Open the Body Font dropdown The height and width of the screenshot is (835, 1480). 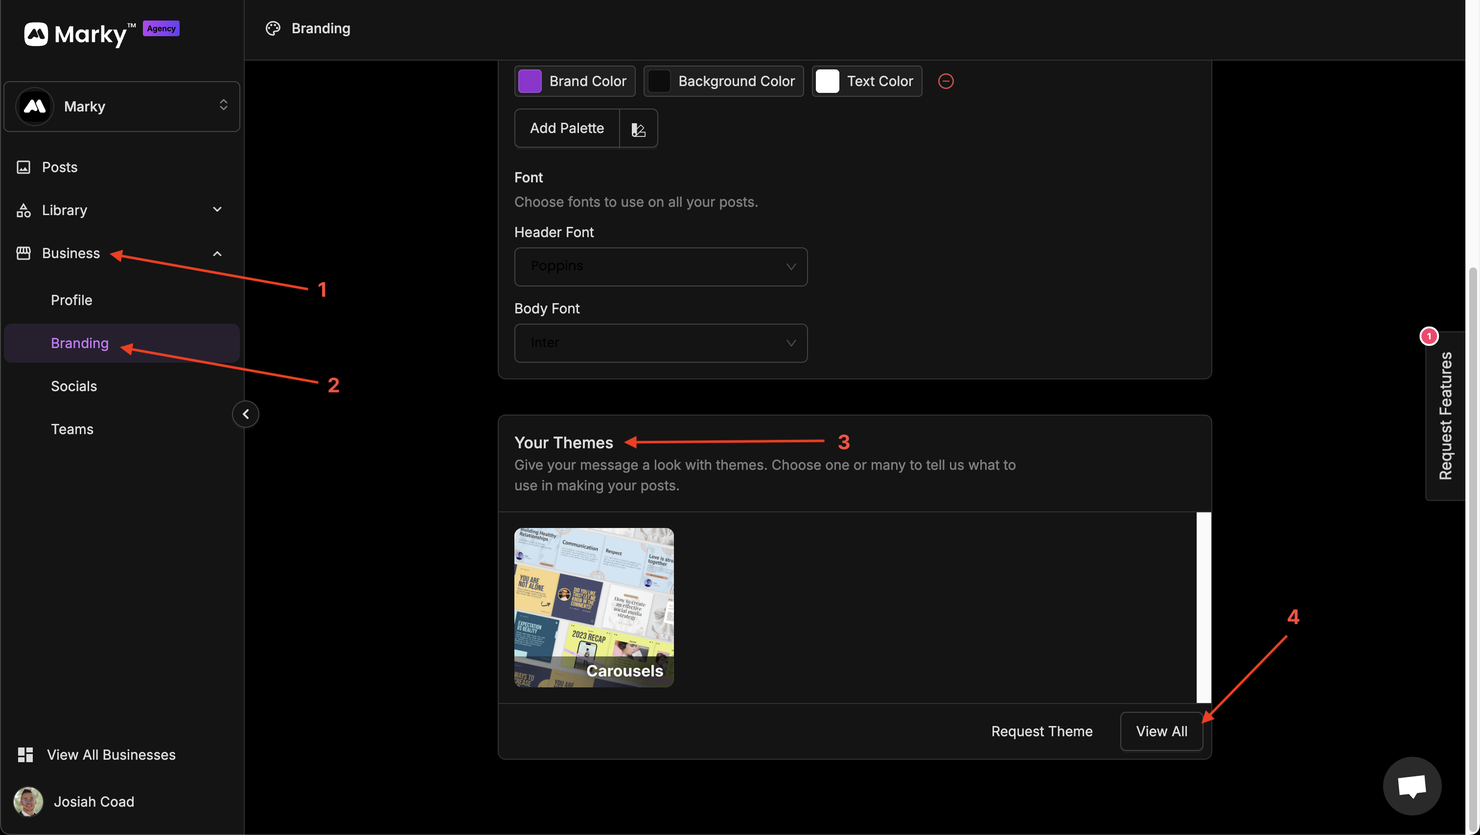click(660, 343)
